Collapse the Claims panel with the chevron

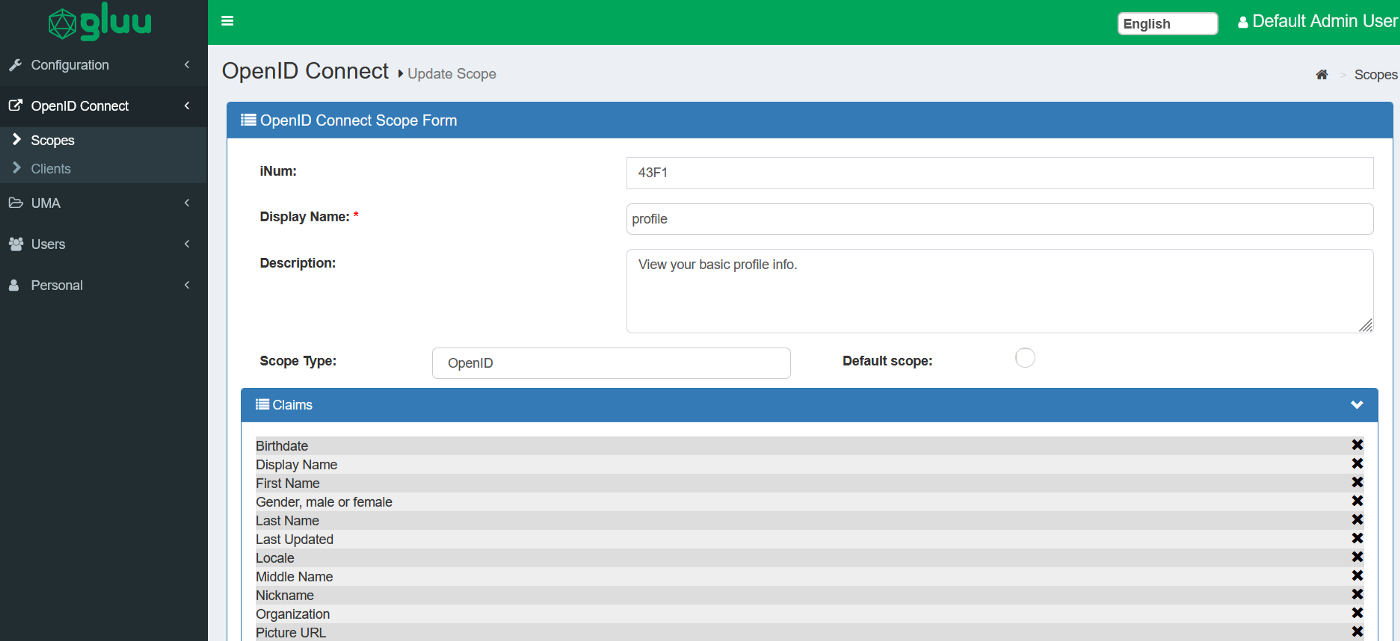click(x=1357, y=405)
